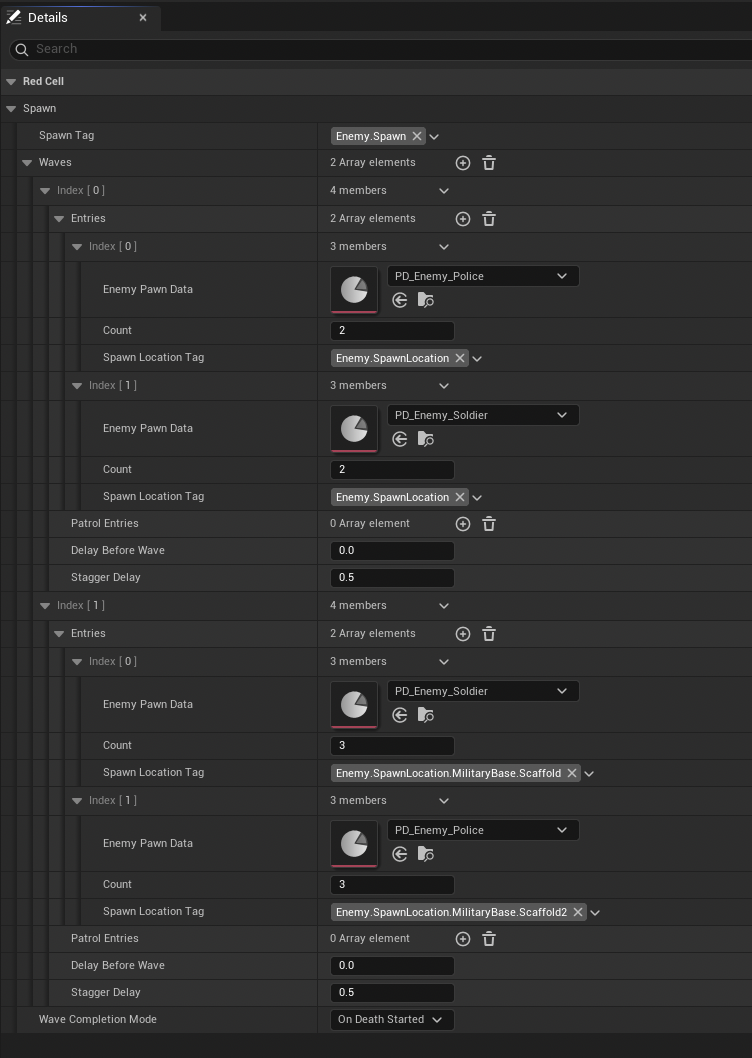Collapse the Red Cell category

11,82
